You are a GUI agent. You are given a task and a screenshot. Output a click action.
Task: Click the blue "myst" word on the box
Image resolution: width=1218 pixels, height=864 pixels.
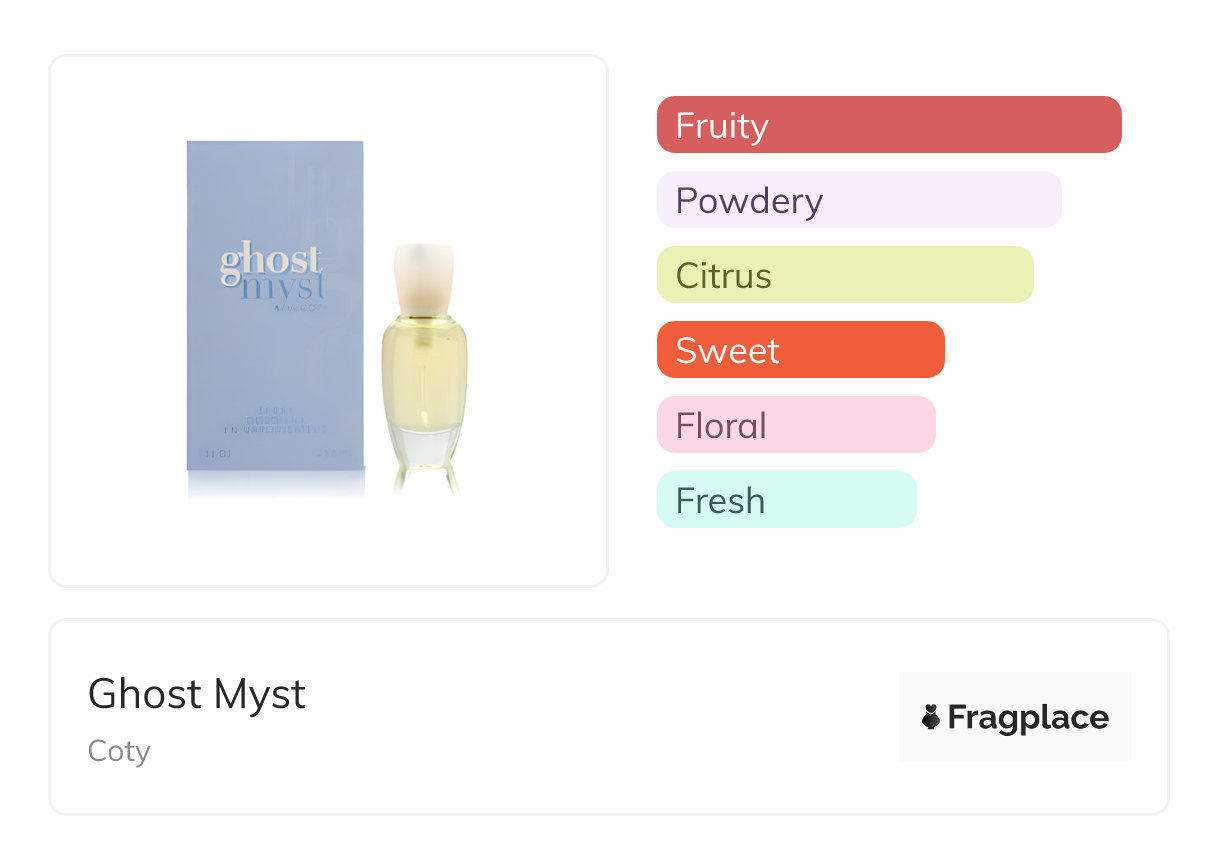(x=283, y=287)
